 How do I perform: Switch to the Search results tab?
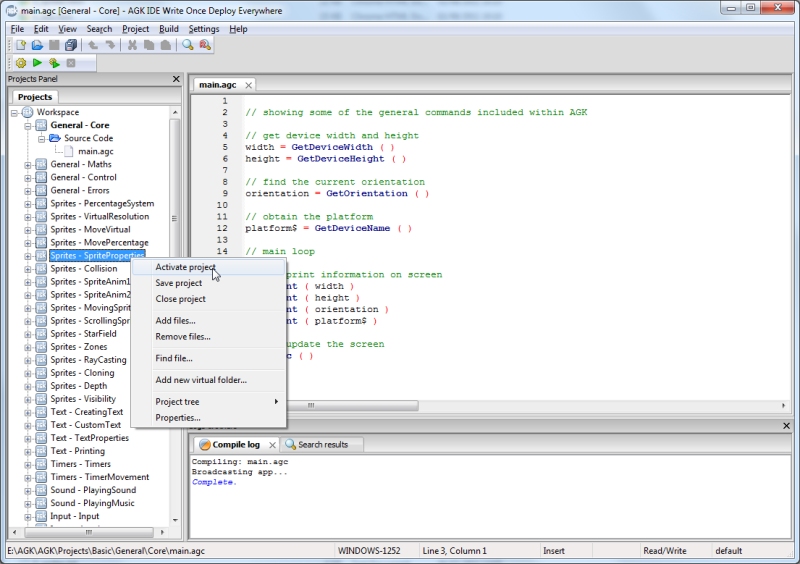point(322,445)
